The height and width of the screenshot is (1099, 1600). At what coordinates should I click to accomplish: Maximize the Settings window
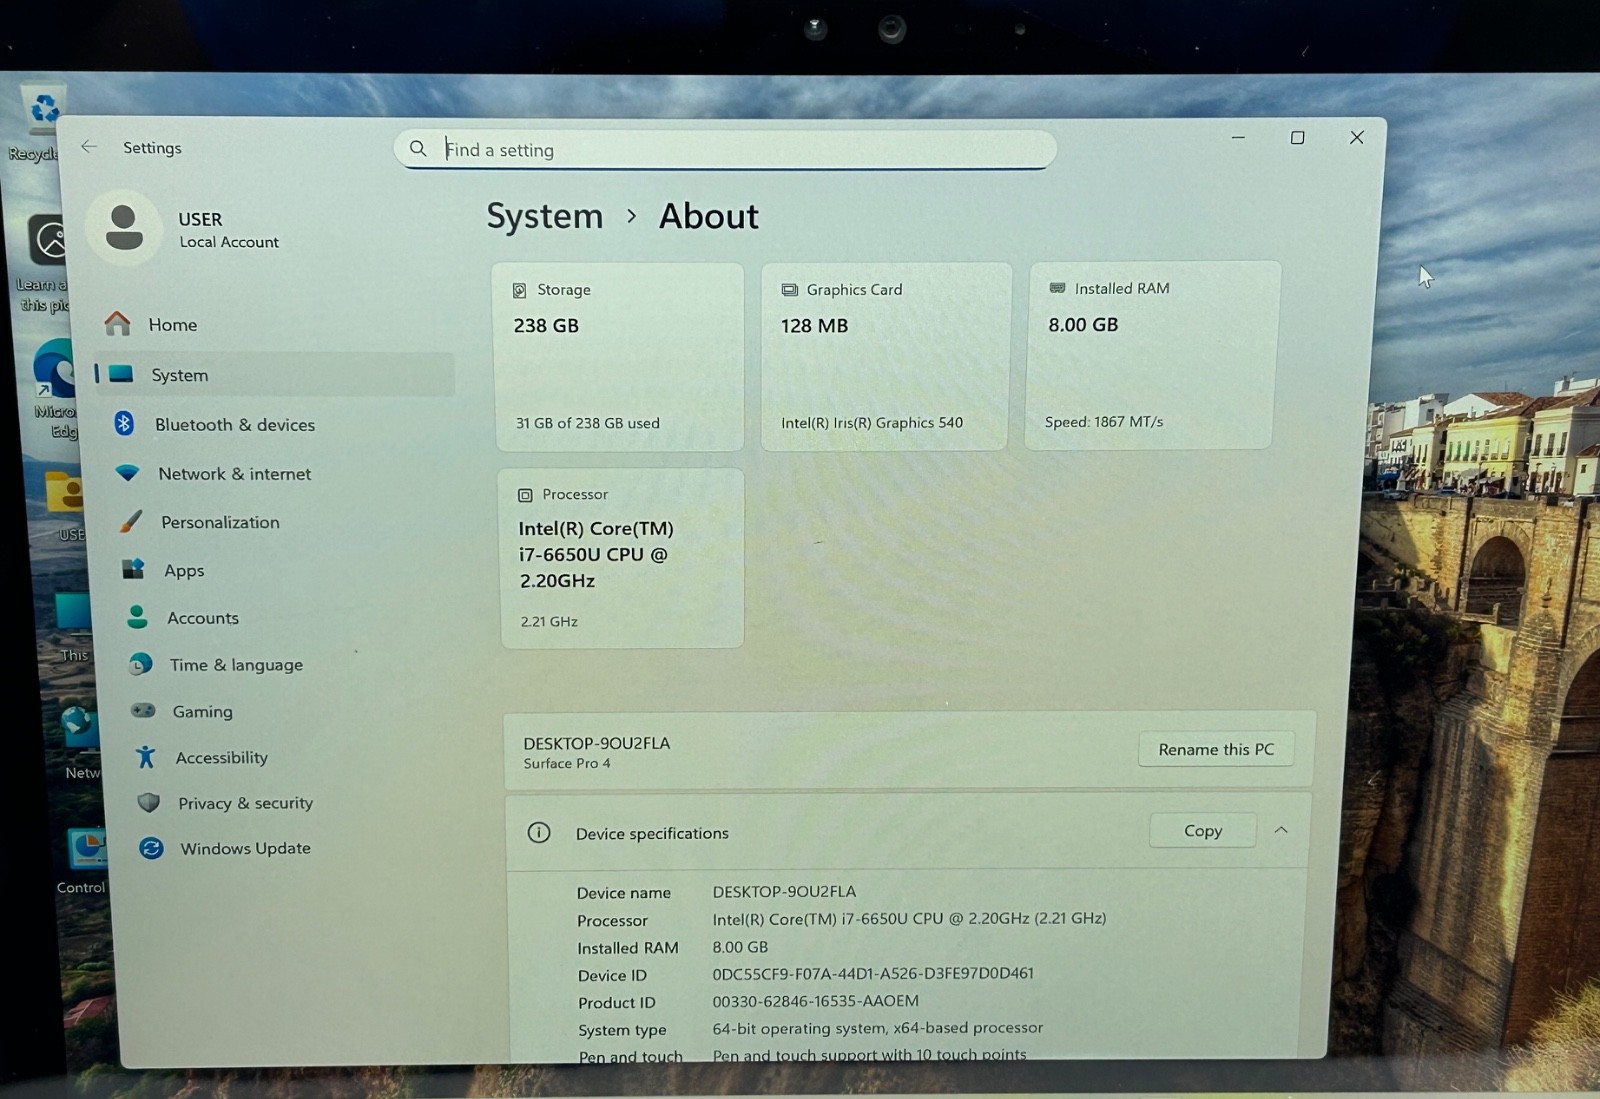point(1298,137)
